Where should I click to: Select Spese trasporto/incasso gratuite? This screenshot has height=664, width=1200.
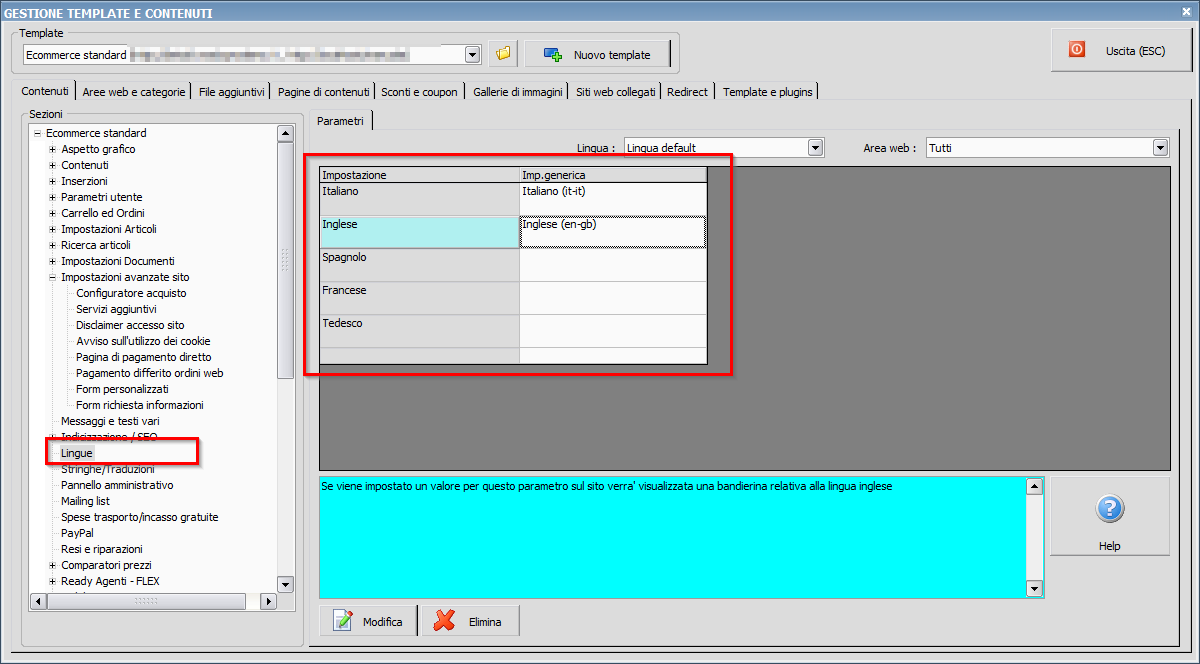(139, 517)
